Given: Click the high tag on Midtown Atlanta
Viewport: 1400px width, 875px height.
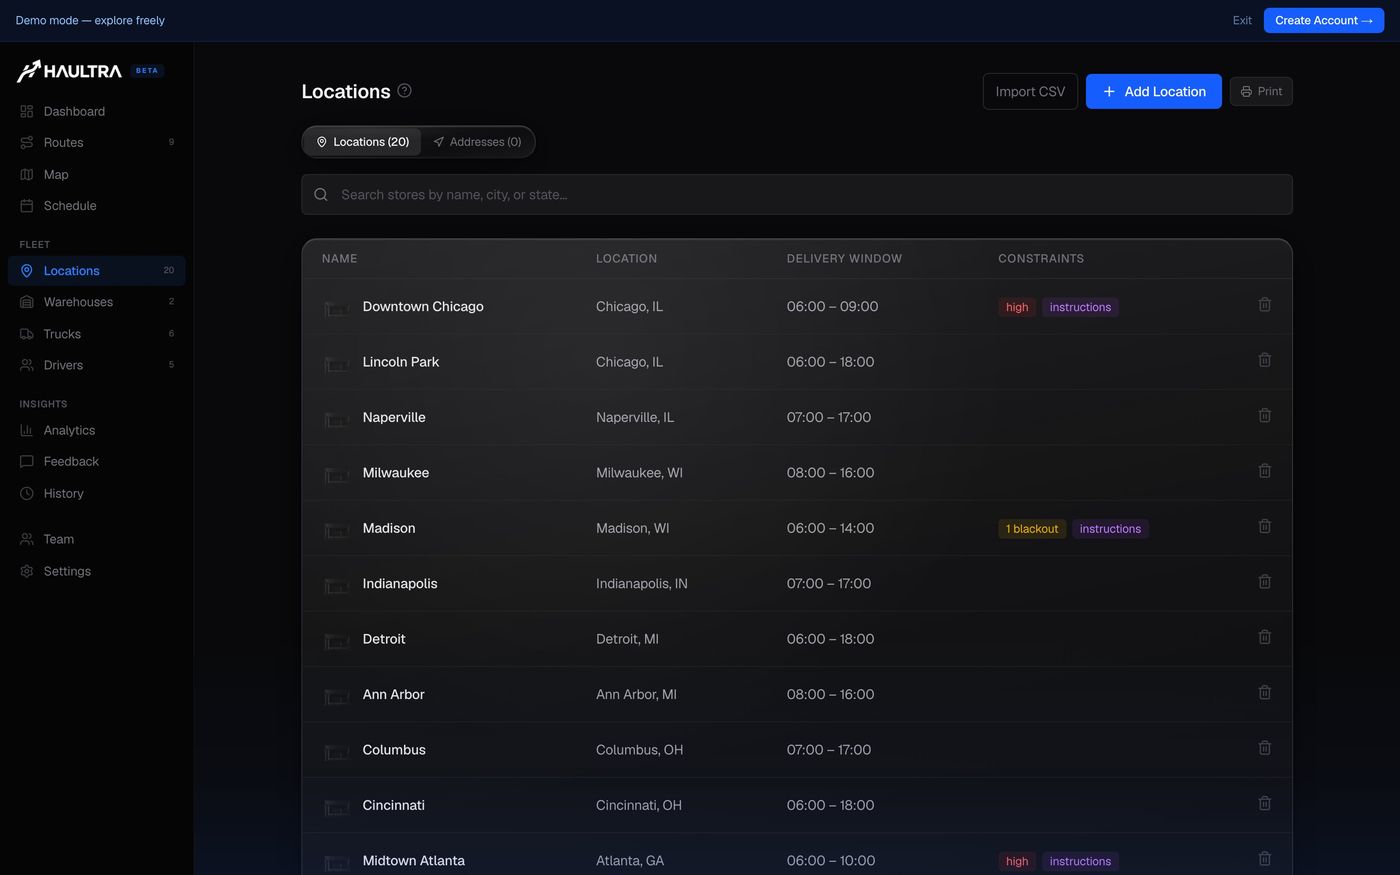Looking at the screenshot, I should (x=1017, y=861).
